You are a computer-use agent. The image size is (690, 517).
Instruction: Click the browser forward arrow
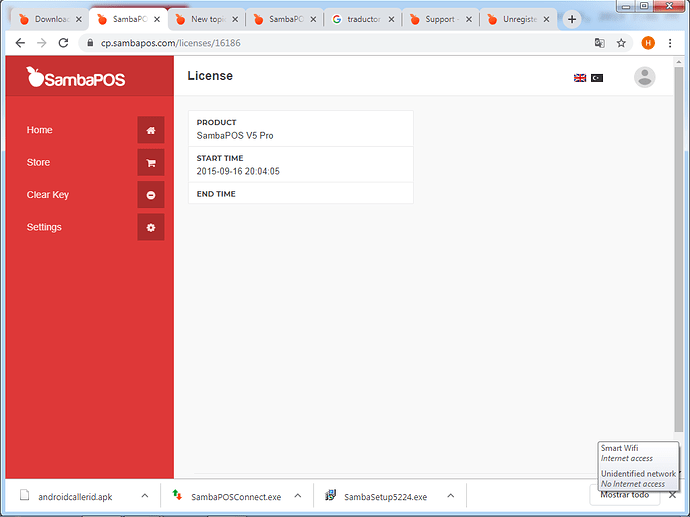coord(42,43)
